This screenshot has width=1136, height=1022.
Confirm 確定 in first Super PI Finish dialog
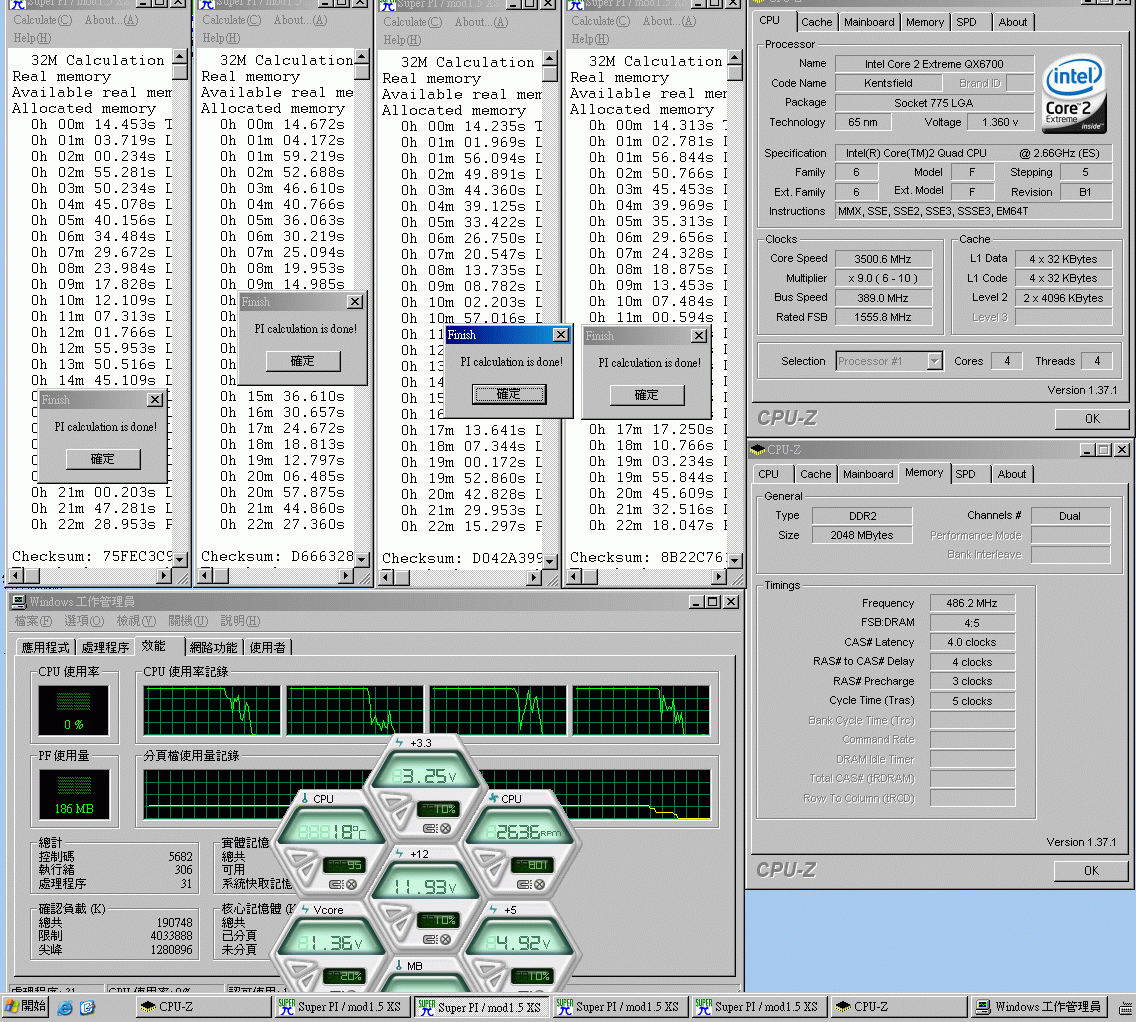[x=103, y=459]
